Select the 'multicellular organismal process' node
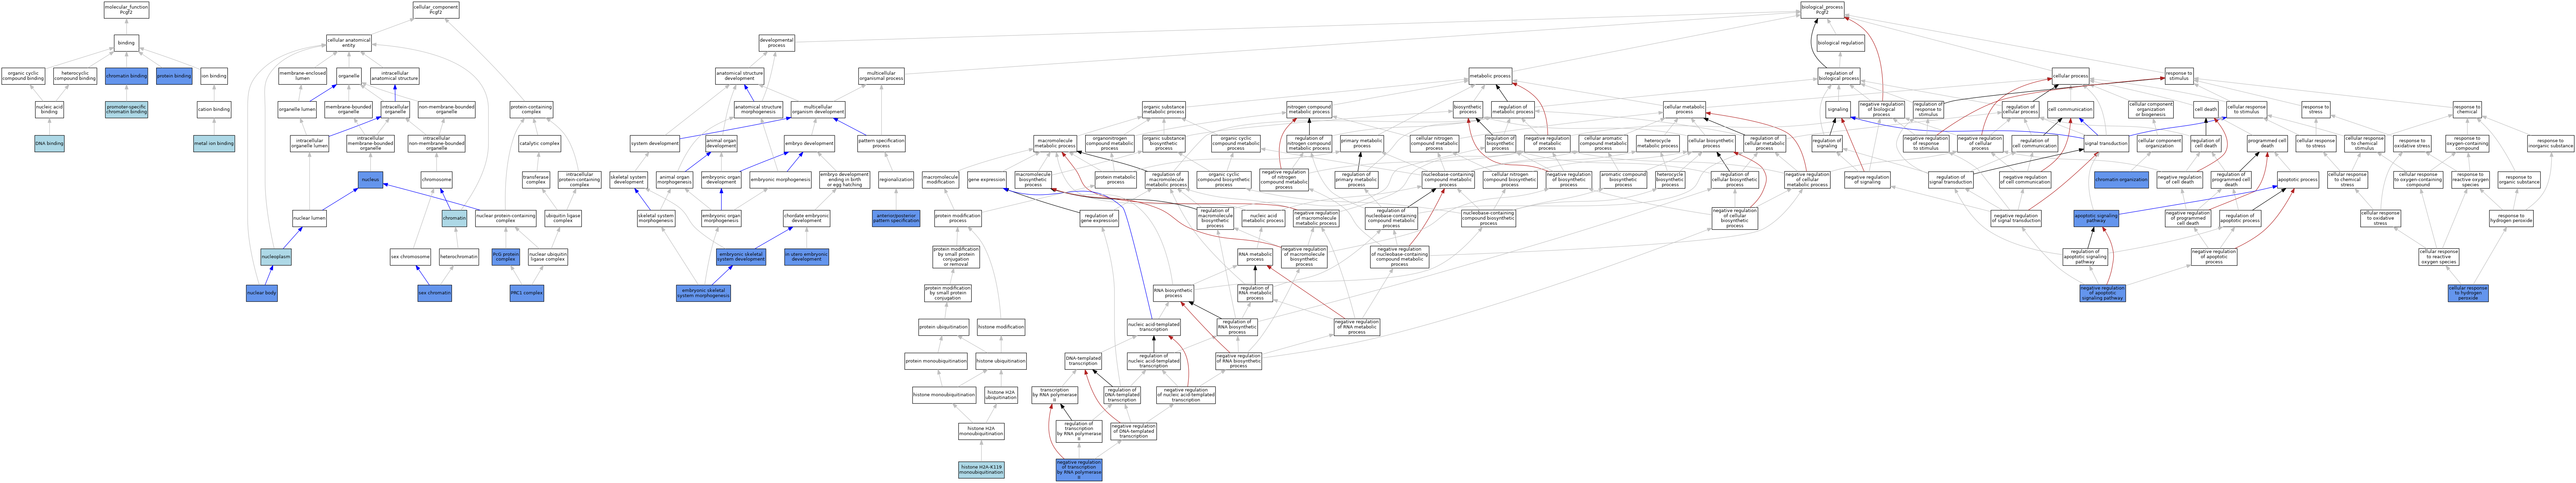Image resolution: width=2576 pixels, height=483 pixels. tap(881, 76)
